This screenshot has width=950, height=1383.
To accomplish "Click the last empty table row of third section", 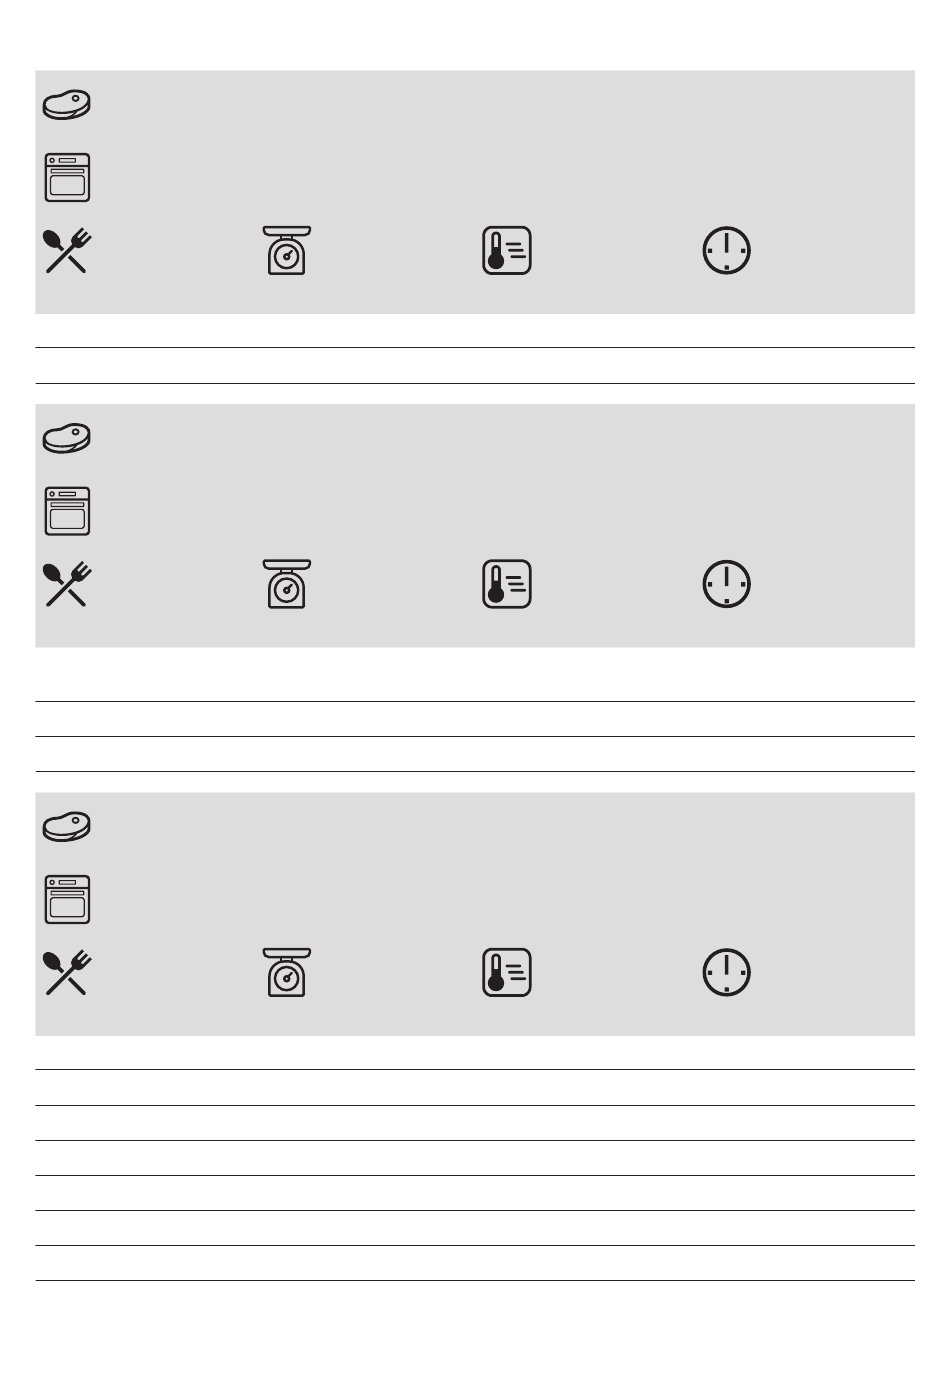I will pos(475,1263).
